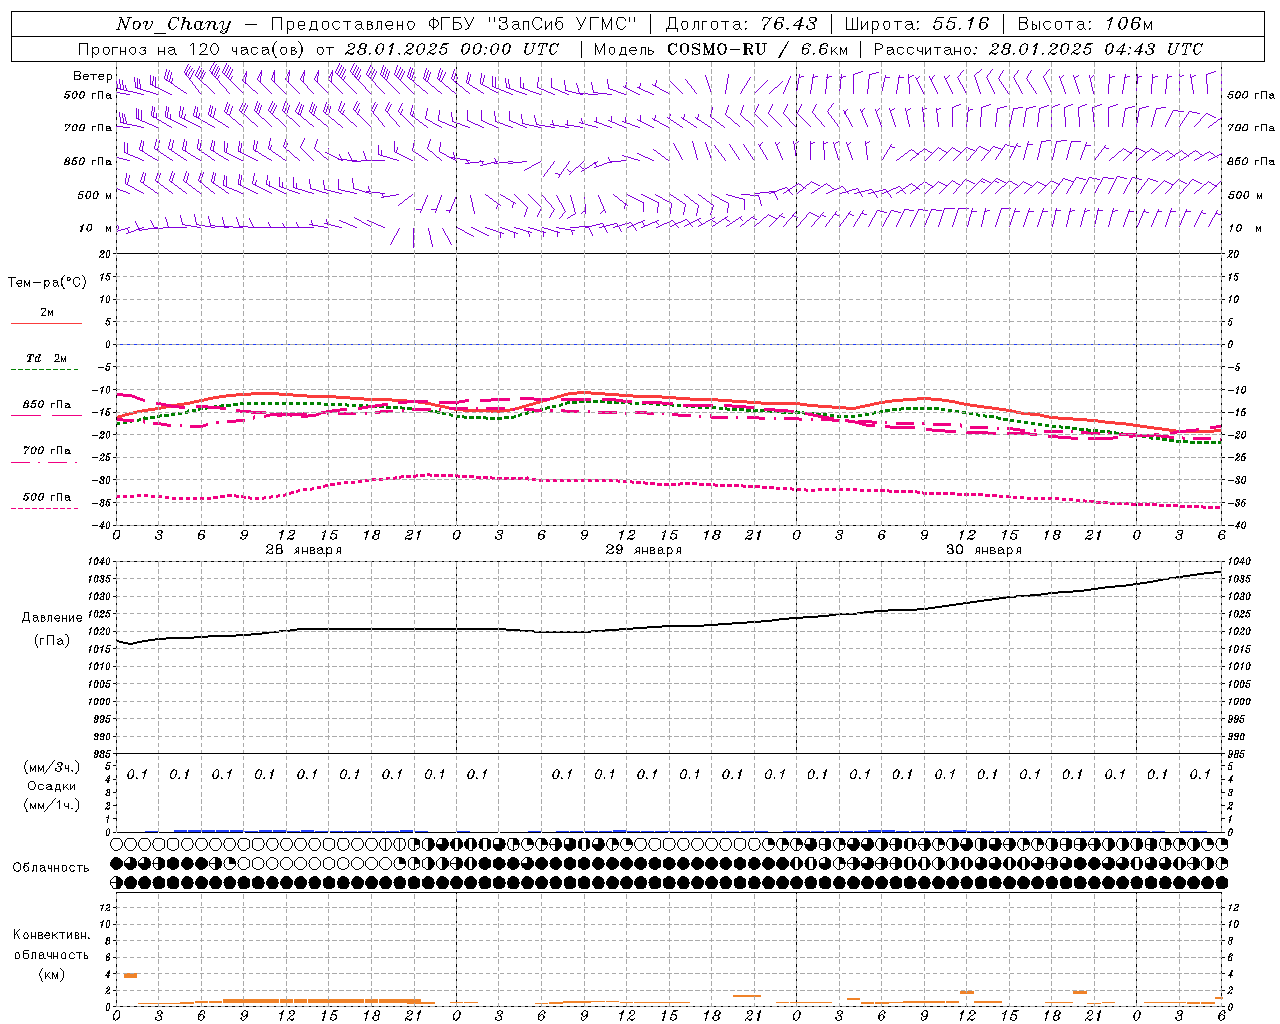Click the Td 2м legend entry

click(x=46, y=358)
